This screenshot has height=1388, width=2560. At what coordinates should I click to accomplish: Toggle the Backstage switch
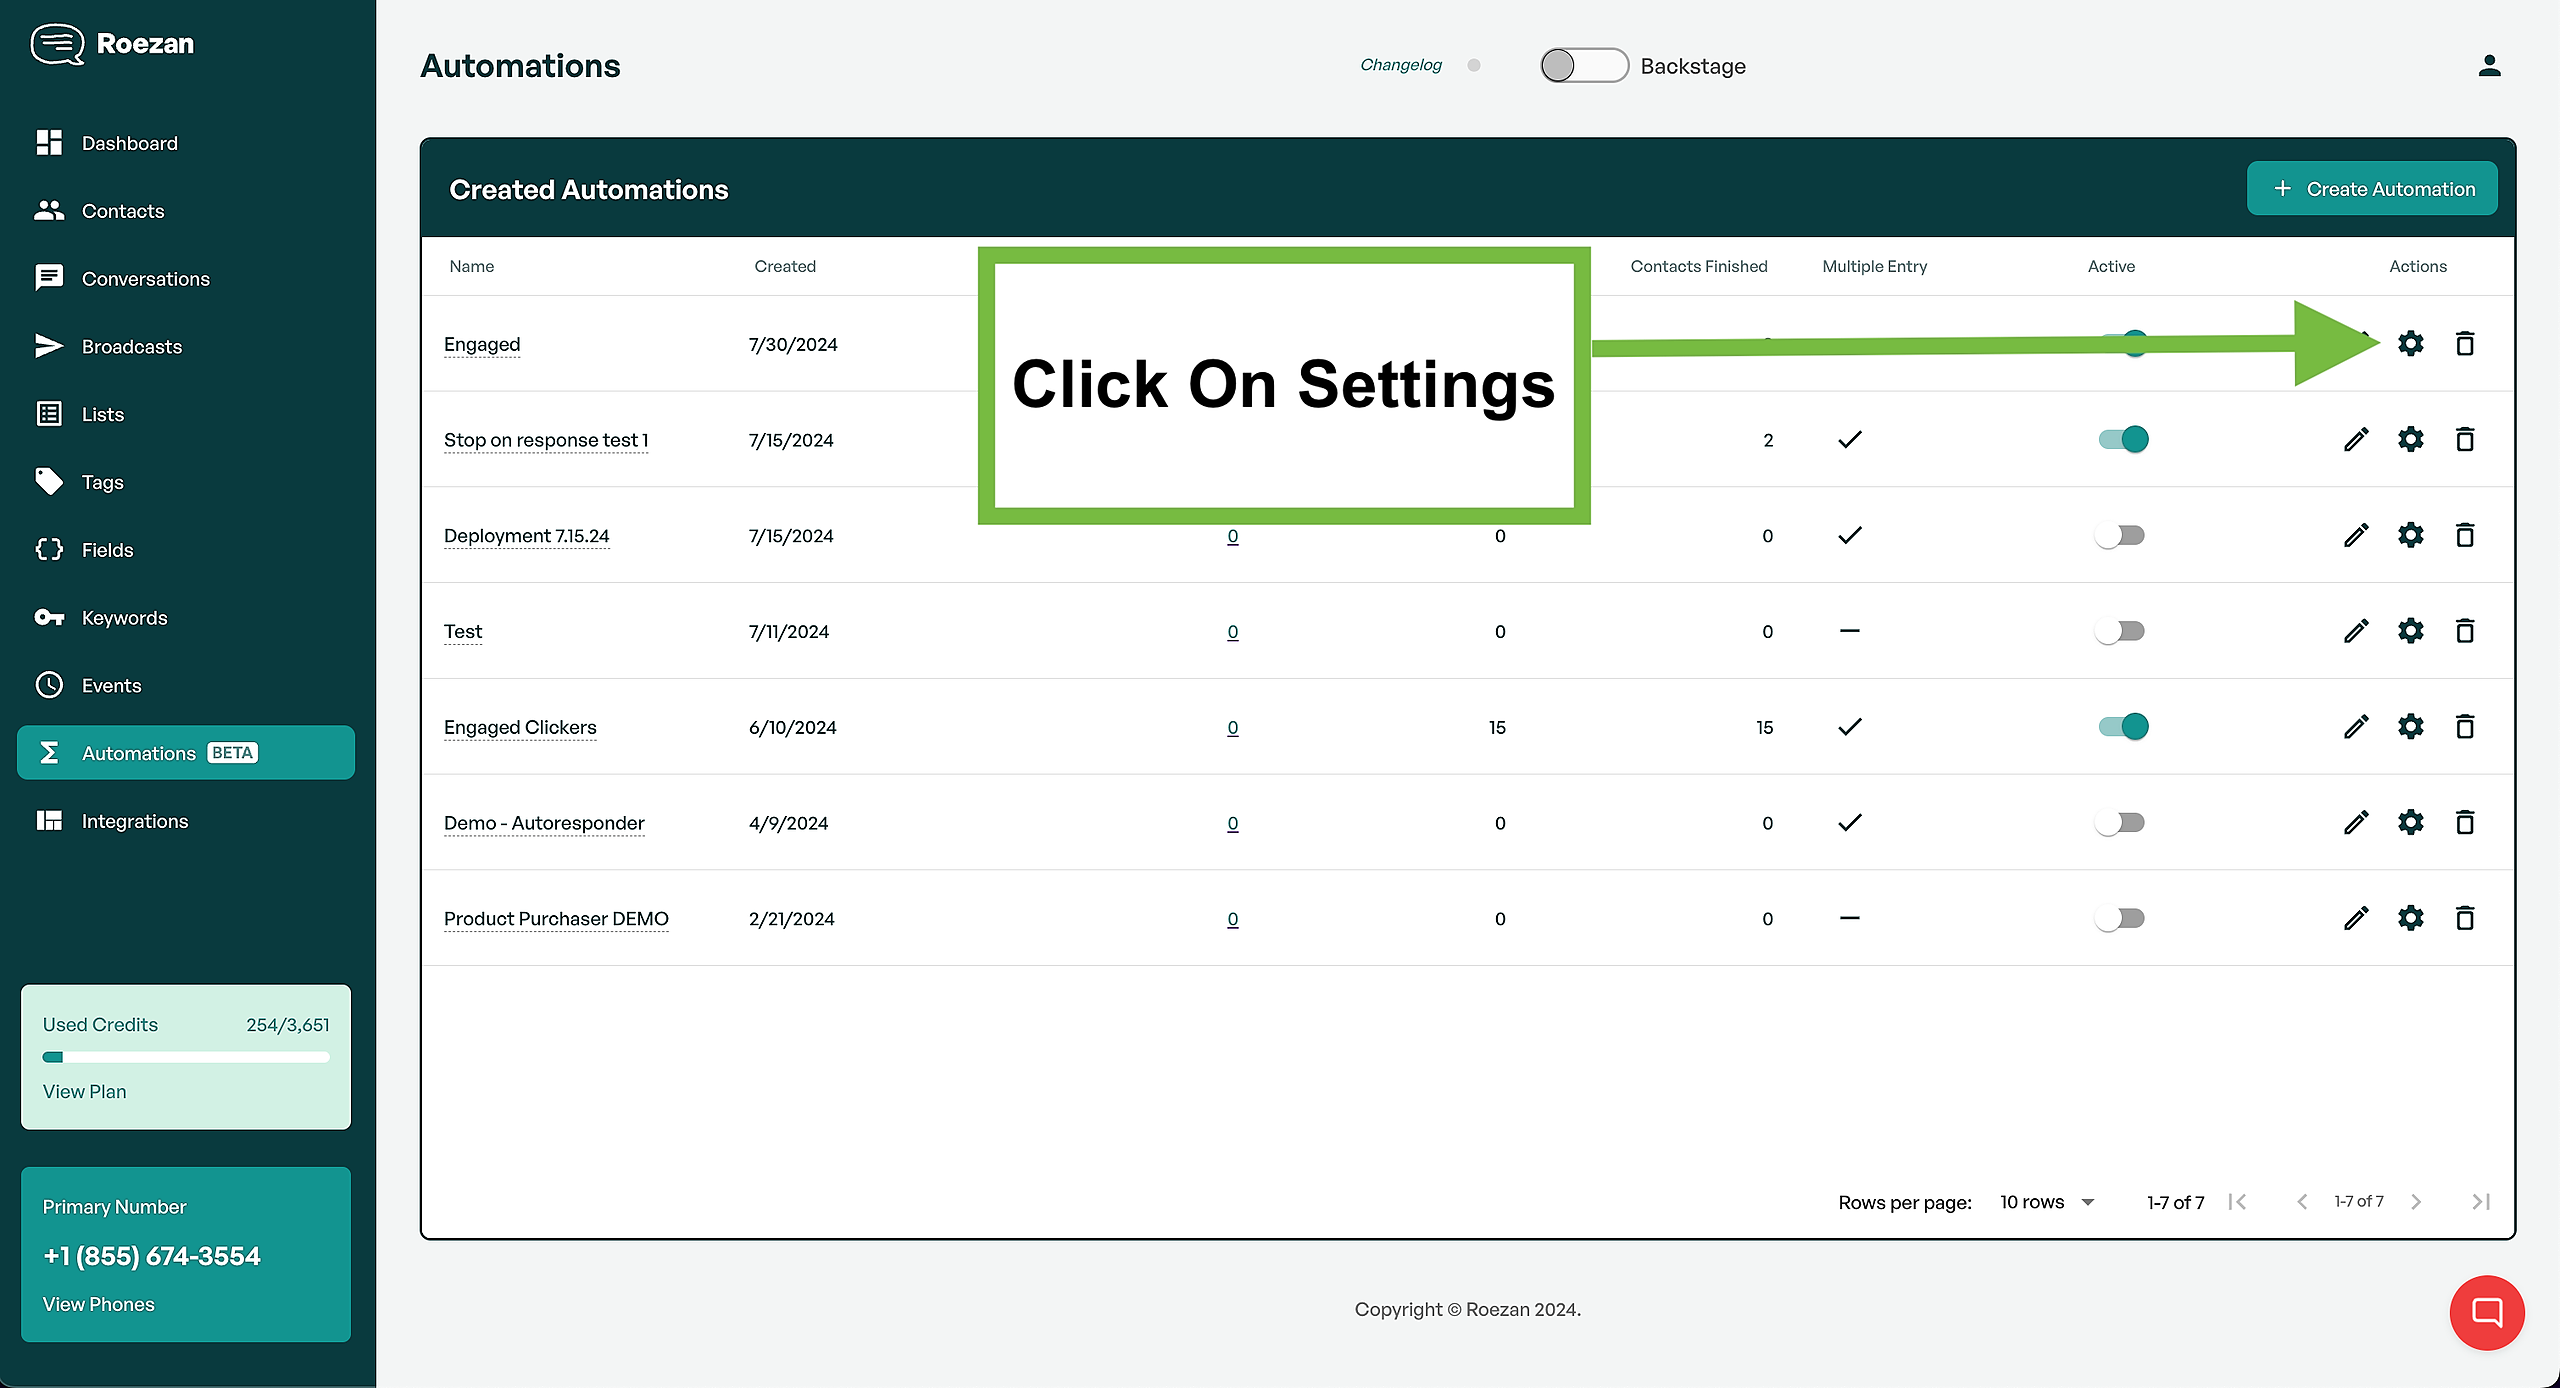pos(1584,66)
